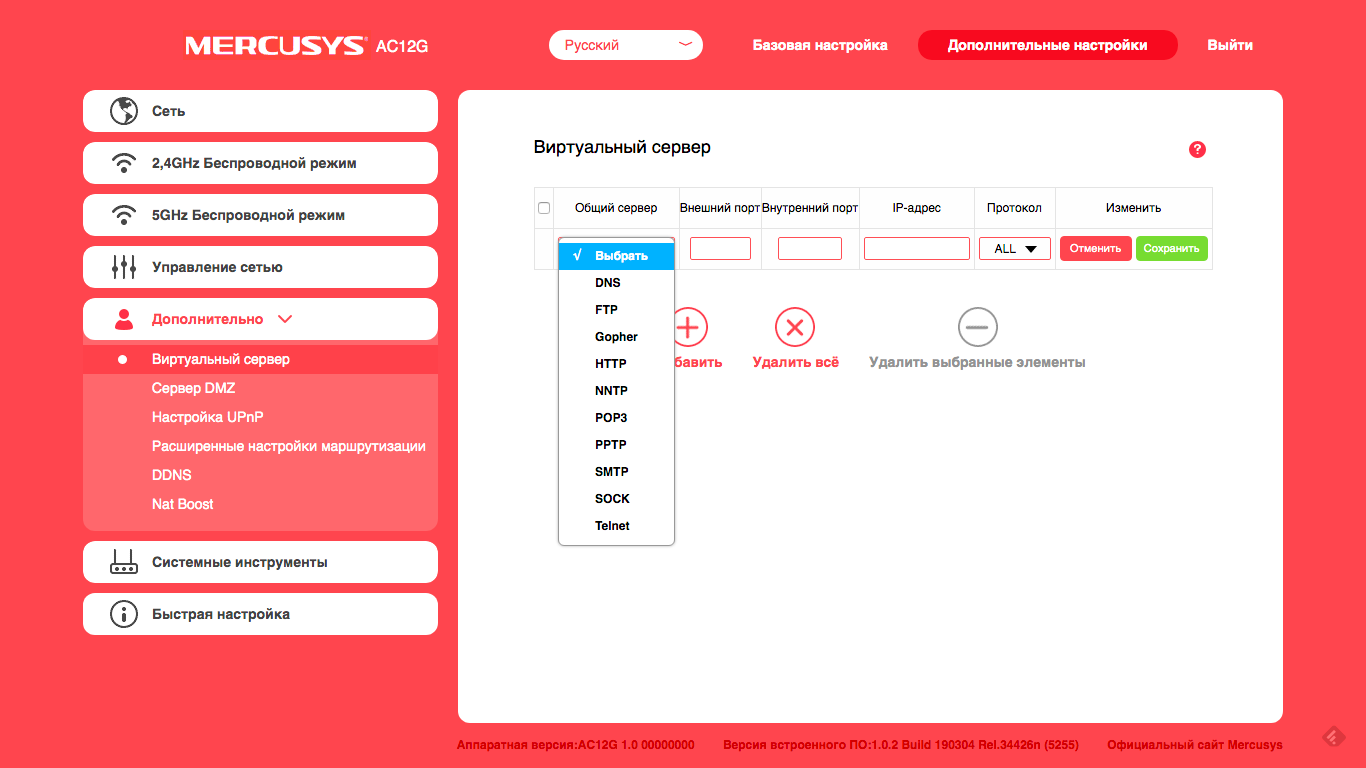Open the ALL protocol dropdown
Image resolution: width=1366 pixels, height=768 pixels.
coord(1015,249)
